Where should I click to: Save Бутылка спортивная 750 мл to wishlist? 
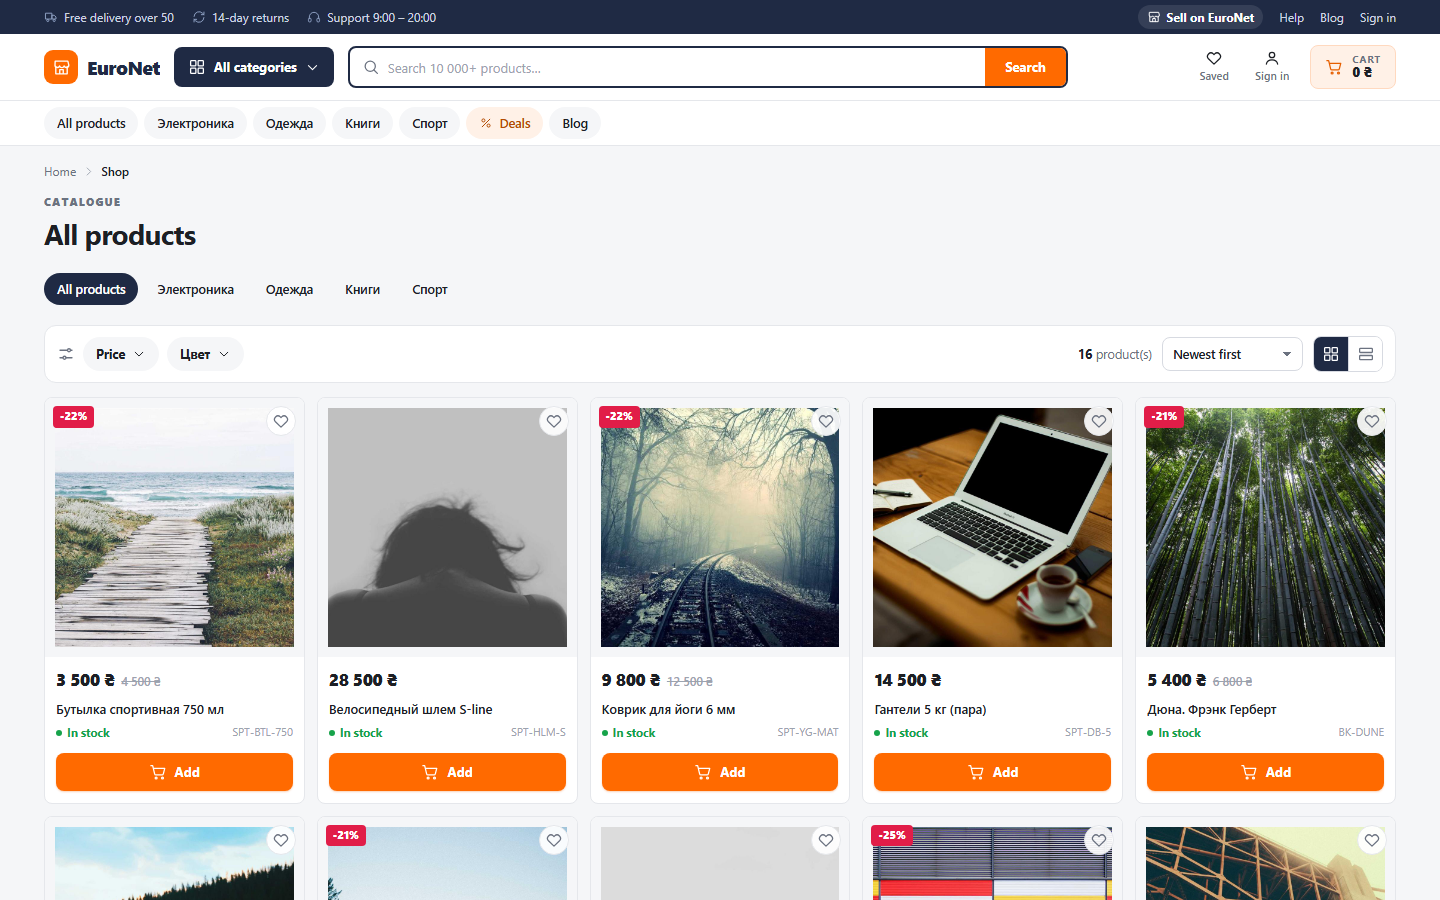coord(281,421)
